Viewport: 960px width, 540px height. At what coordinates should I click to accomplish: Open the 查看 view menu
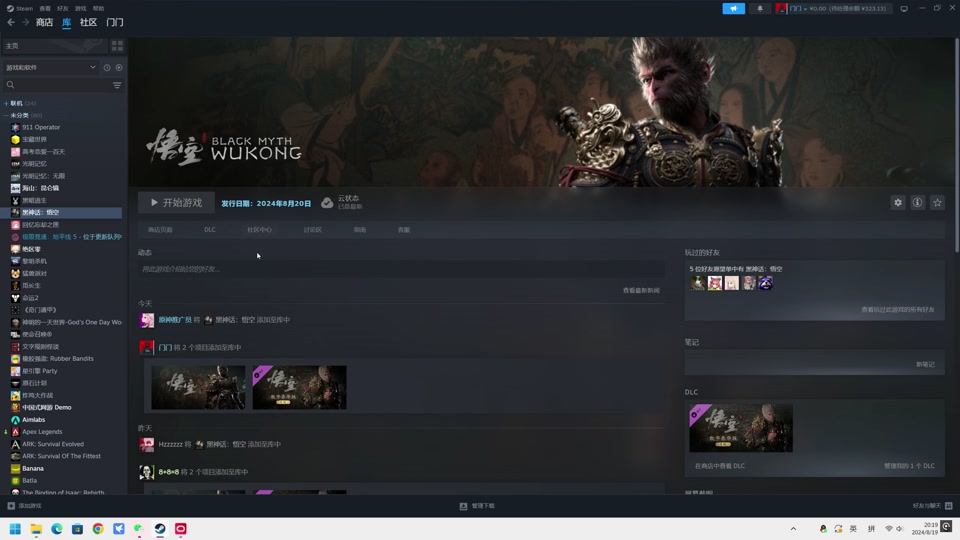click(x=45, y=9)
